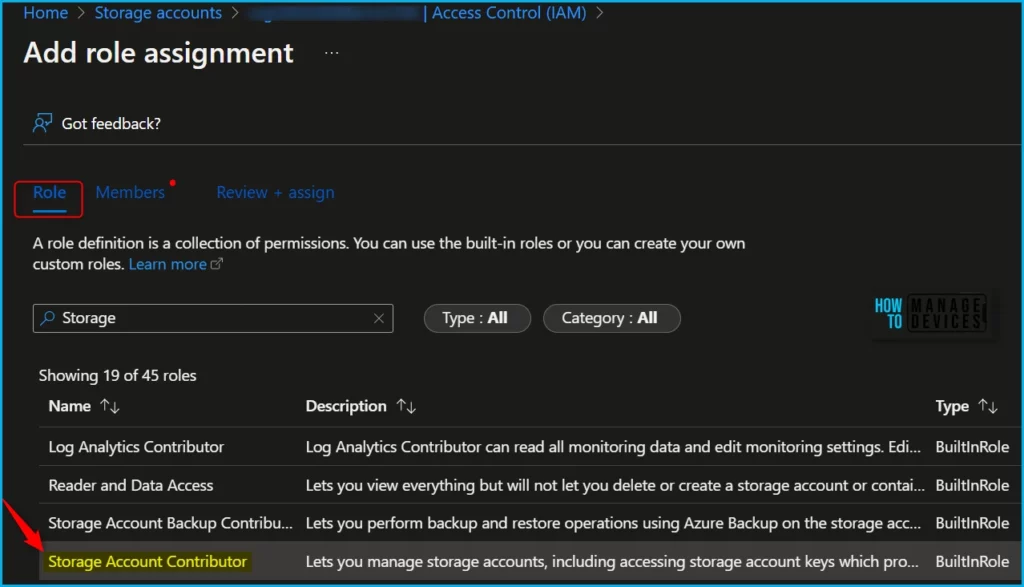1024x587 pixels.
Task: Go to the Home breadcrumb
Action: [46, 12]
